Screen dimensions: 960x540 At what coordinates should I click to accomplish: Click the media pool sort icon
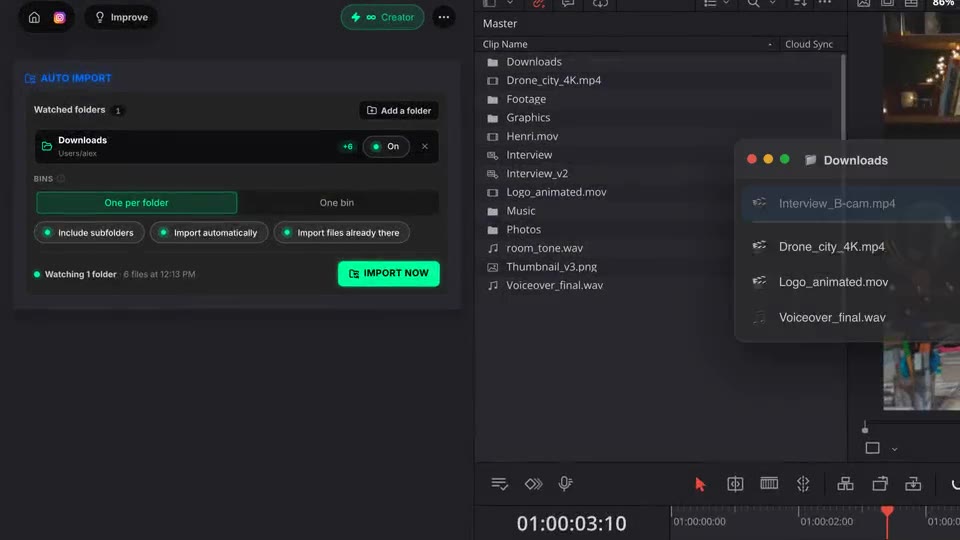800,3
